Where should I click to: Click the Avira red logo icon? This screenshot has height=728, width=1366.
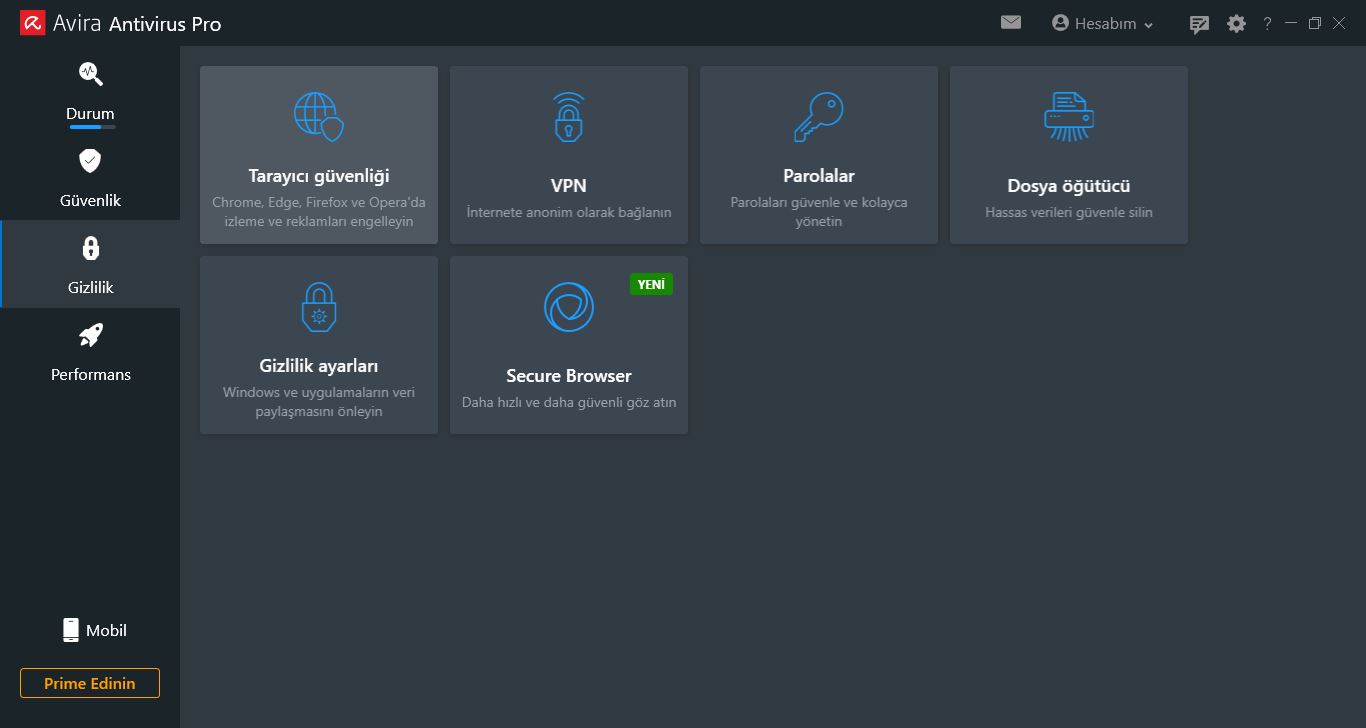33,23
